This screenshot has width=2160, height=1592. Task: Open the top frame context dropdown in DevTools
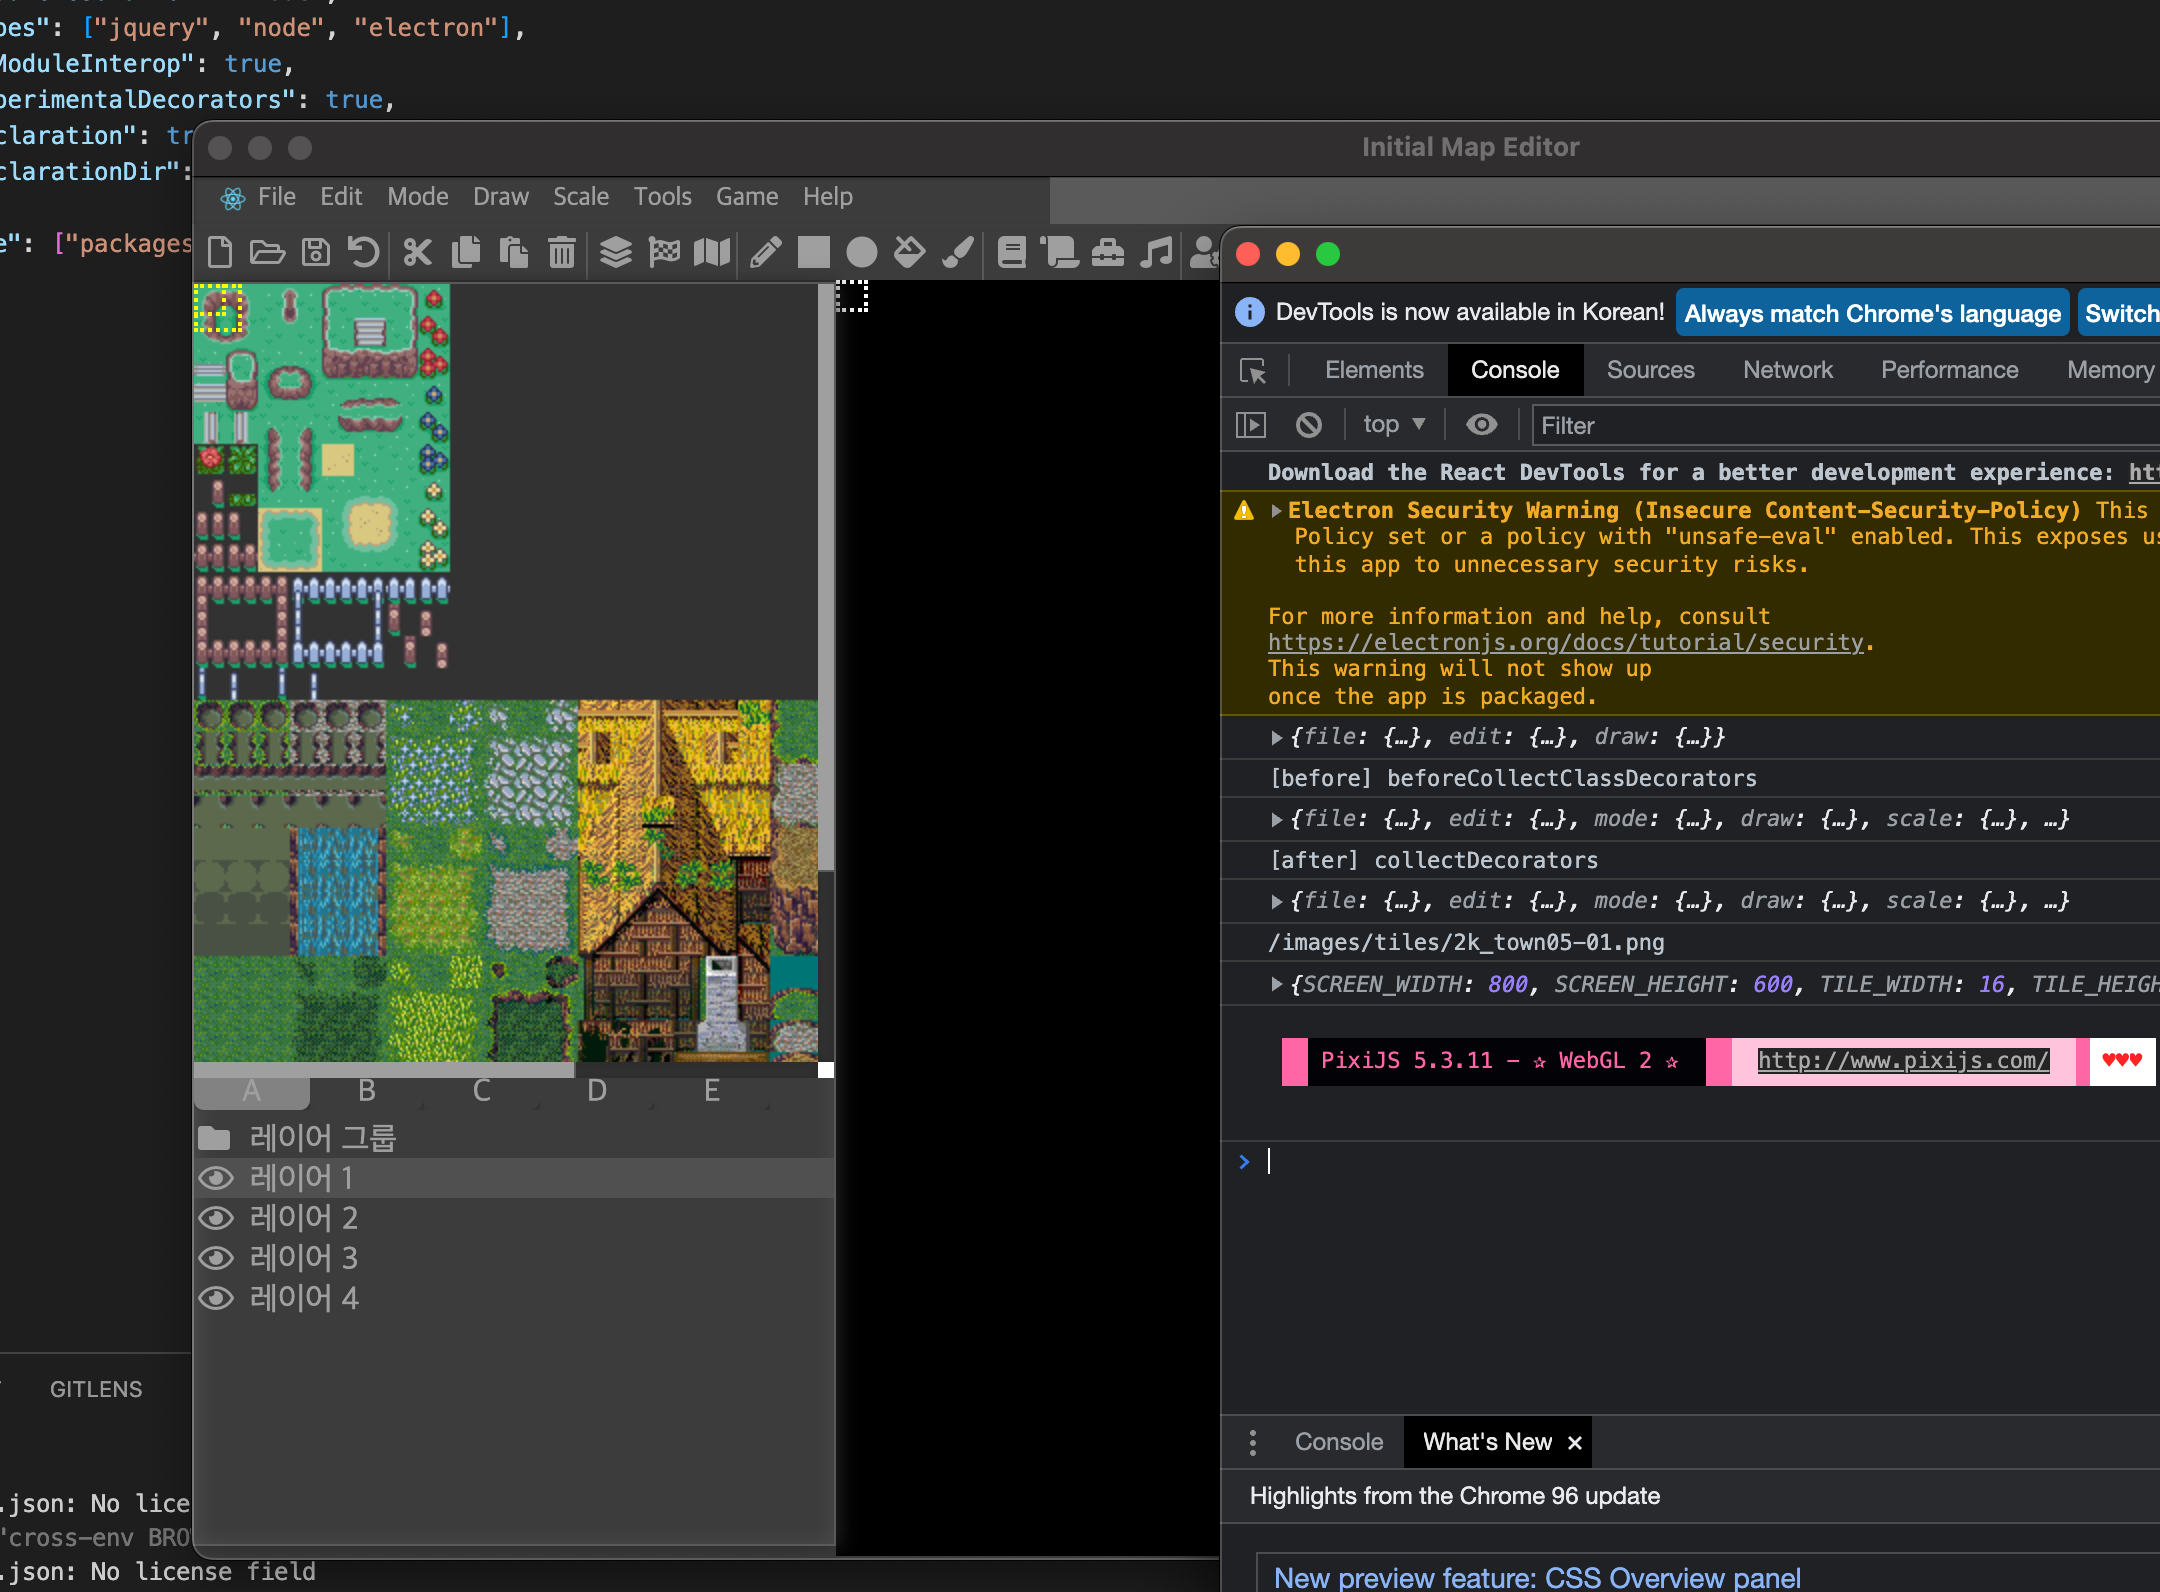coord(1393,424)
